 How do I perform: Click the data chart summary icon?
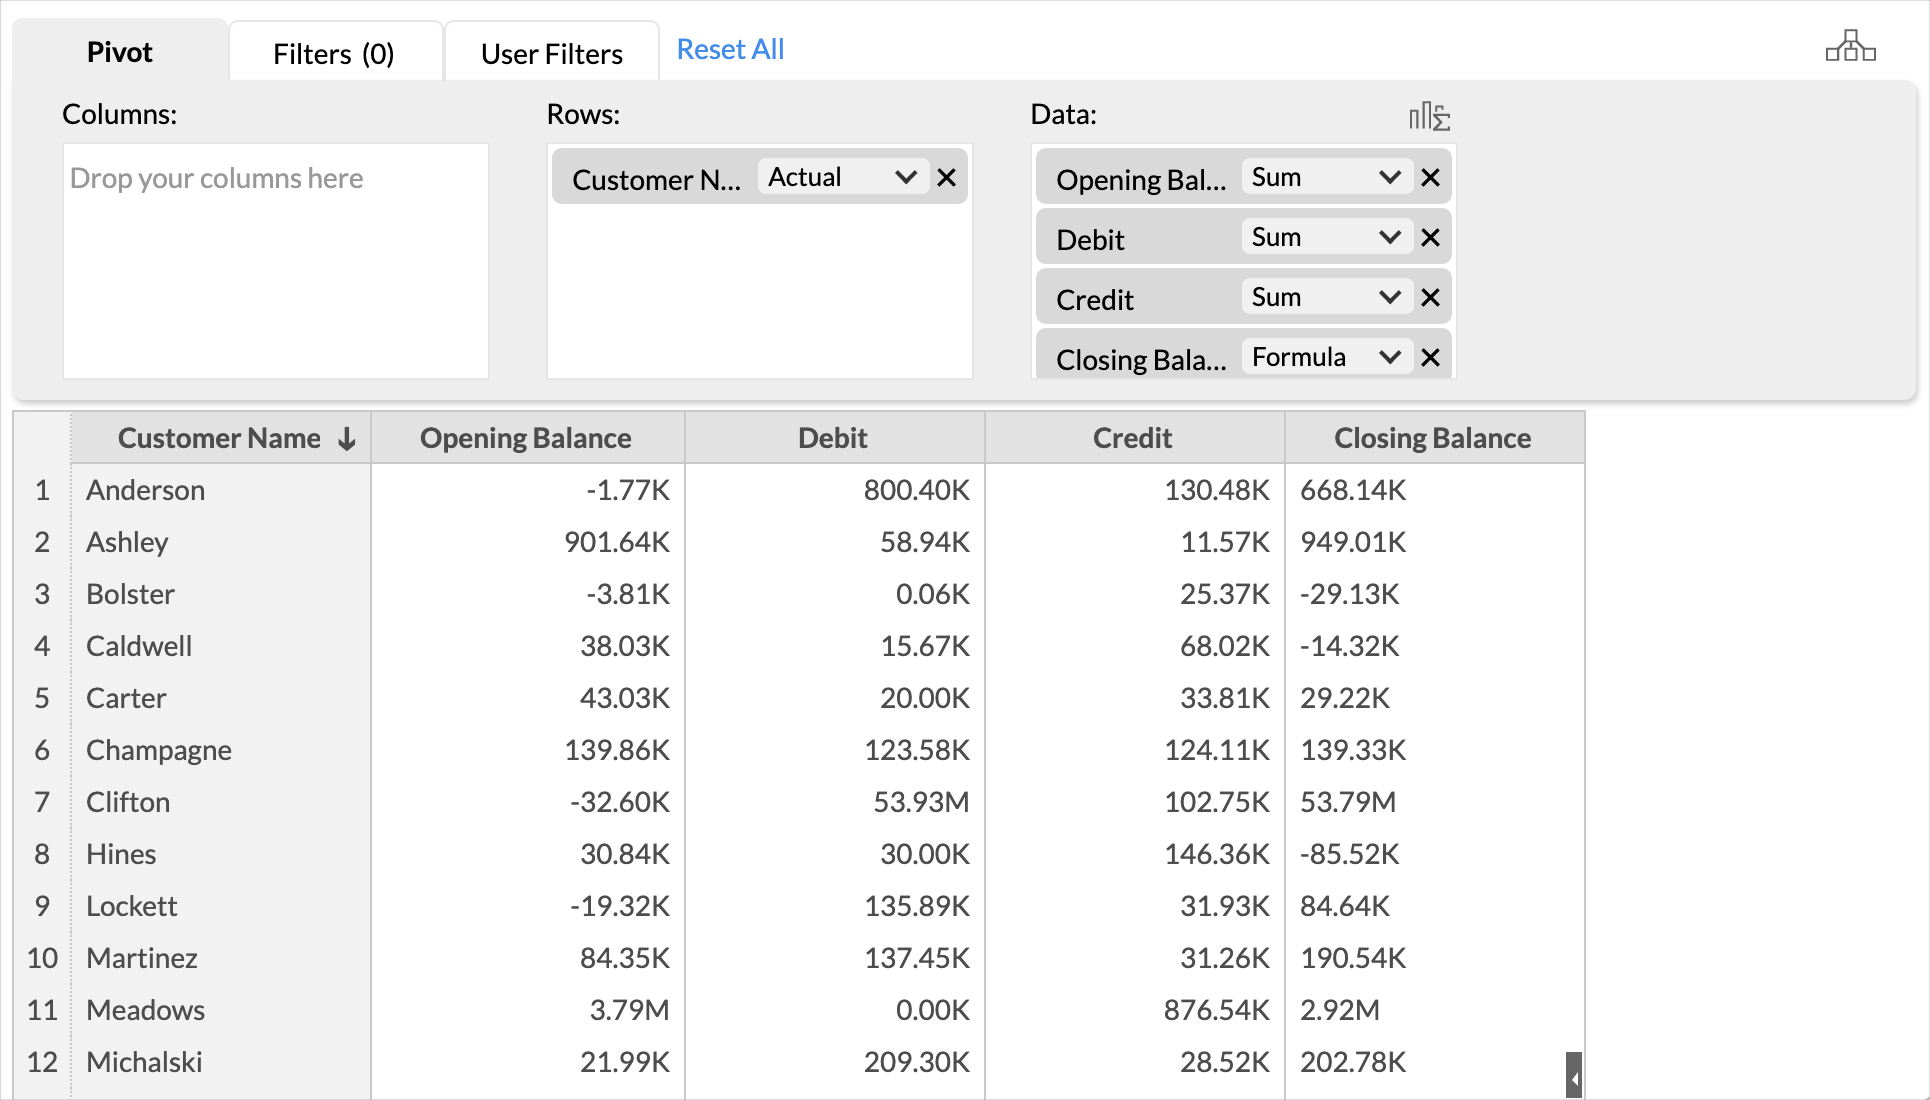click(1429, 117)
